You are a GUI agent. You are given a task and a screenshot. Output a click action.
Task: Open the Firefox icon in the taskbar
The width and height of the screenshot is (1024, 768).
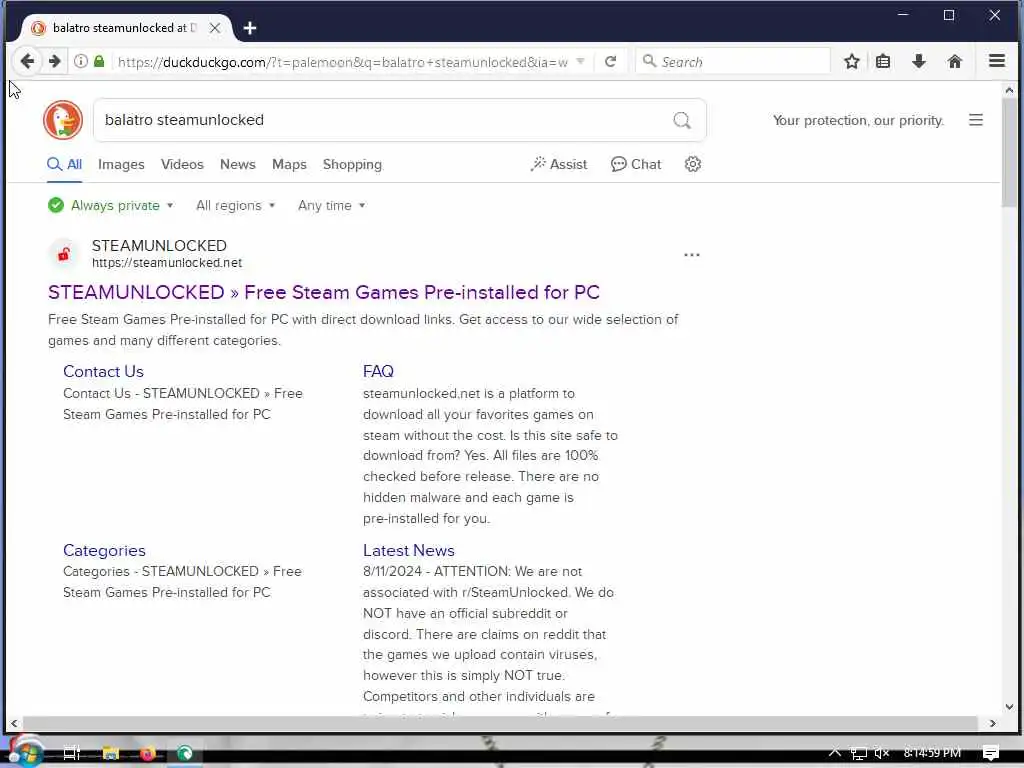[x=148, y=753]
